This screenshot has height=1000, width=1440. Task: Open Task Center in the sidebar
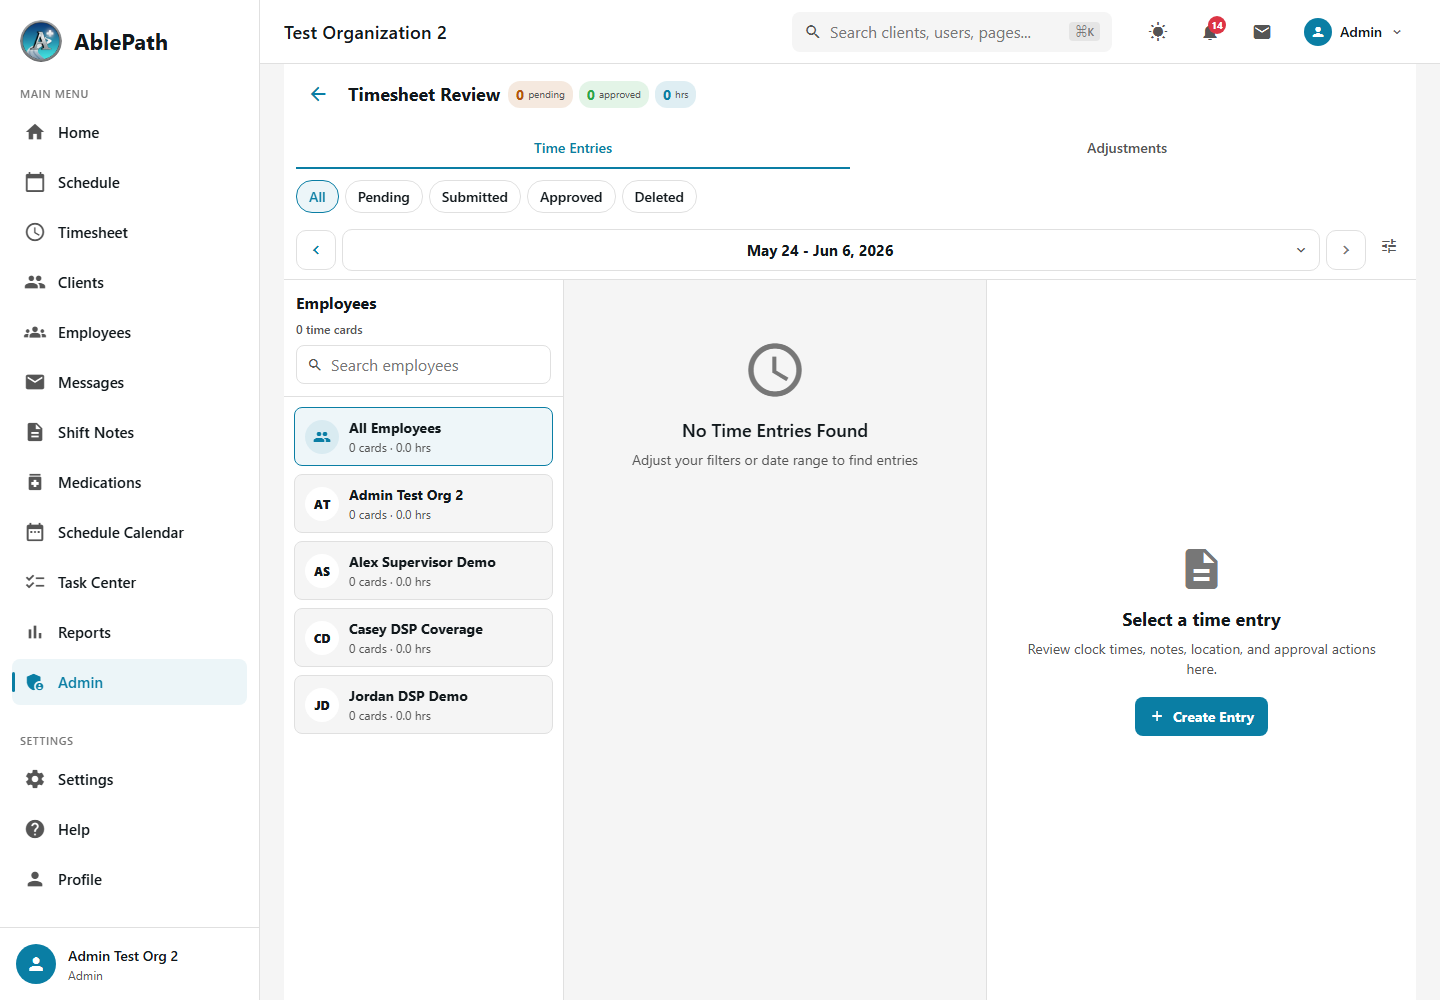coord(129,582)
